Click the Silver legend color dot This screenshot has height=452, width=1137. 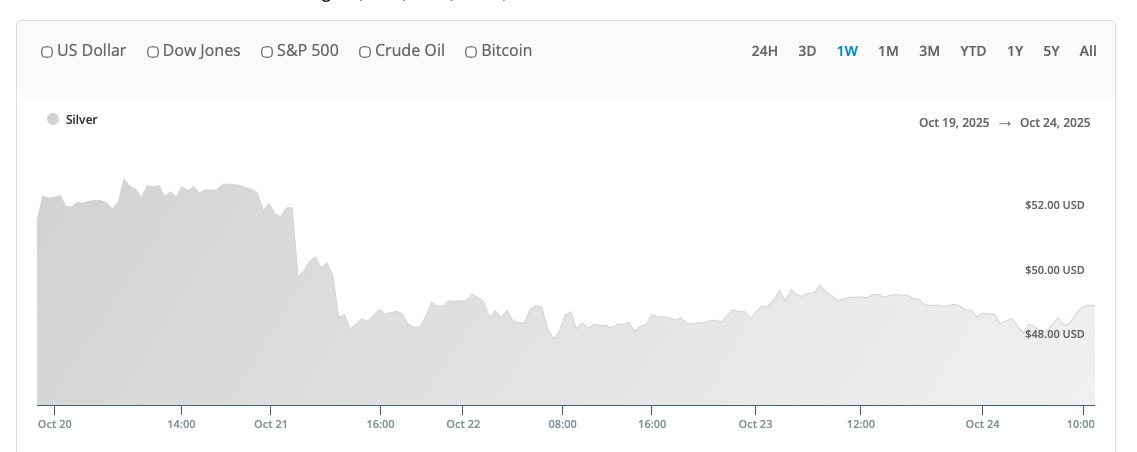pyautogui.click(x=53, y=119)
